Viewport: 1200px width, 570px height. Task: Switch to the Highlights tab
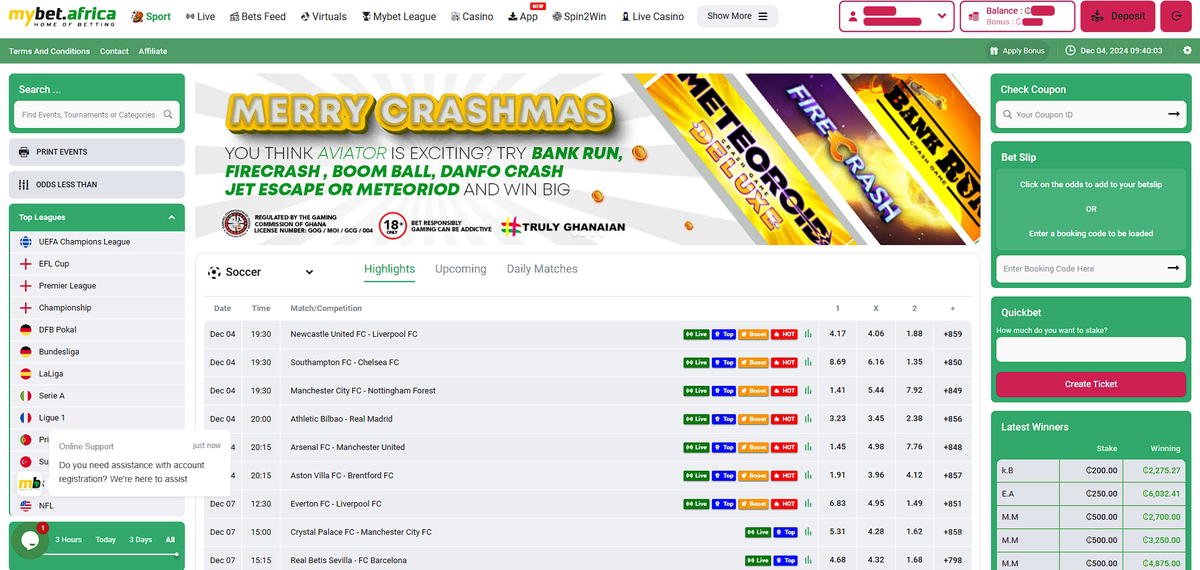(390, 269)
